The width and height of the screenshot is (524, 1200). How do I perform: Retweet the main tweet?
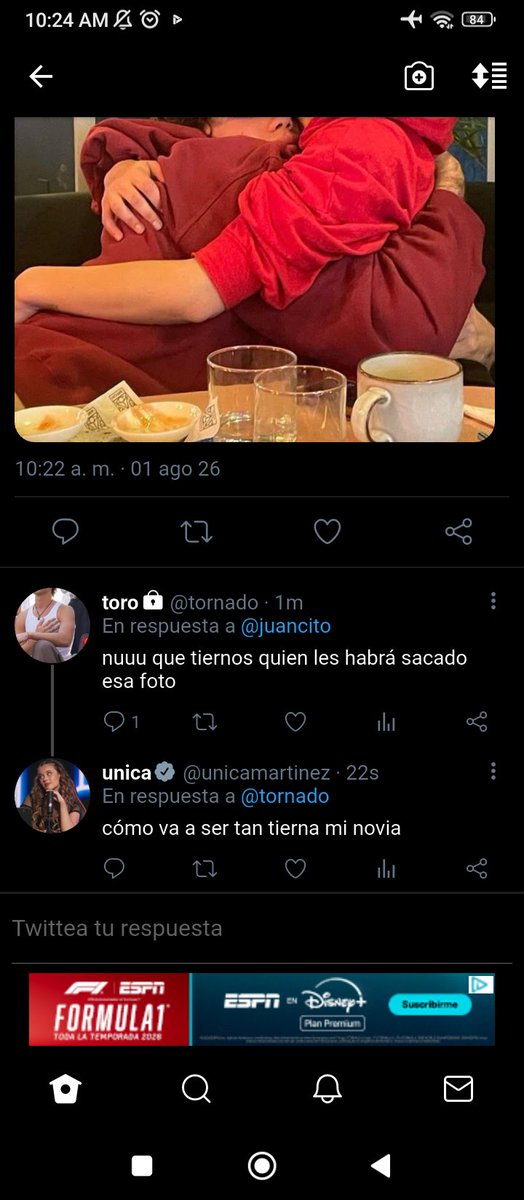196,532
